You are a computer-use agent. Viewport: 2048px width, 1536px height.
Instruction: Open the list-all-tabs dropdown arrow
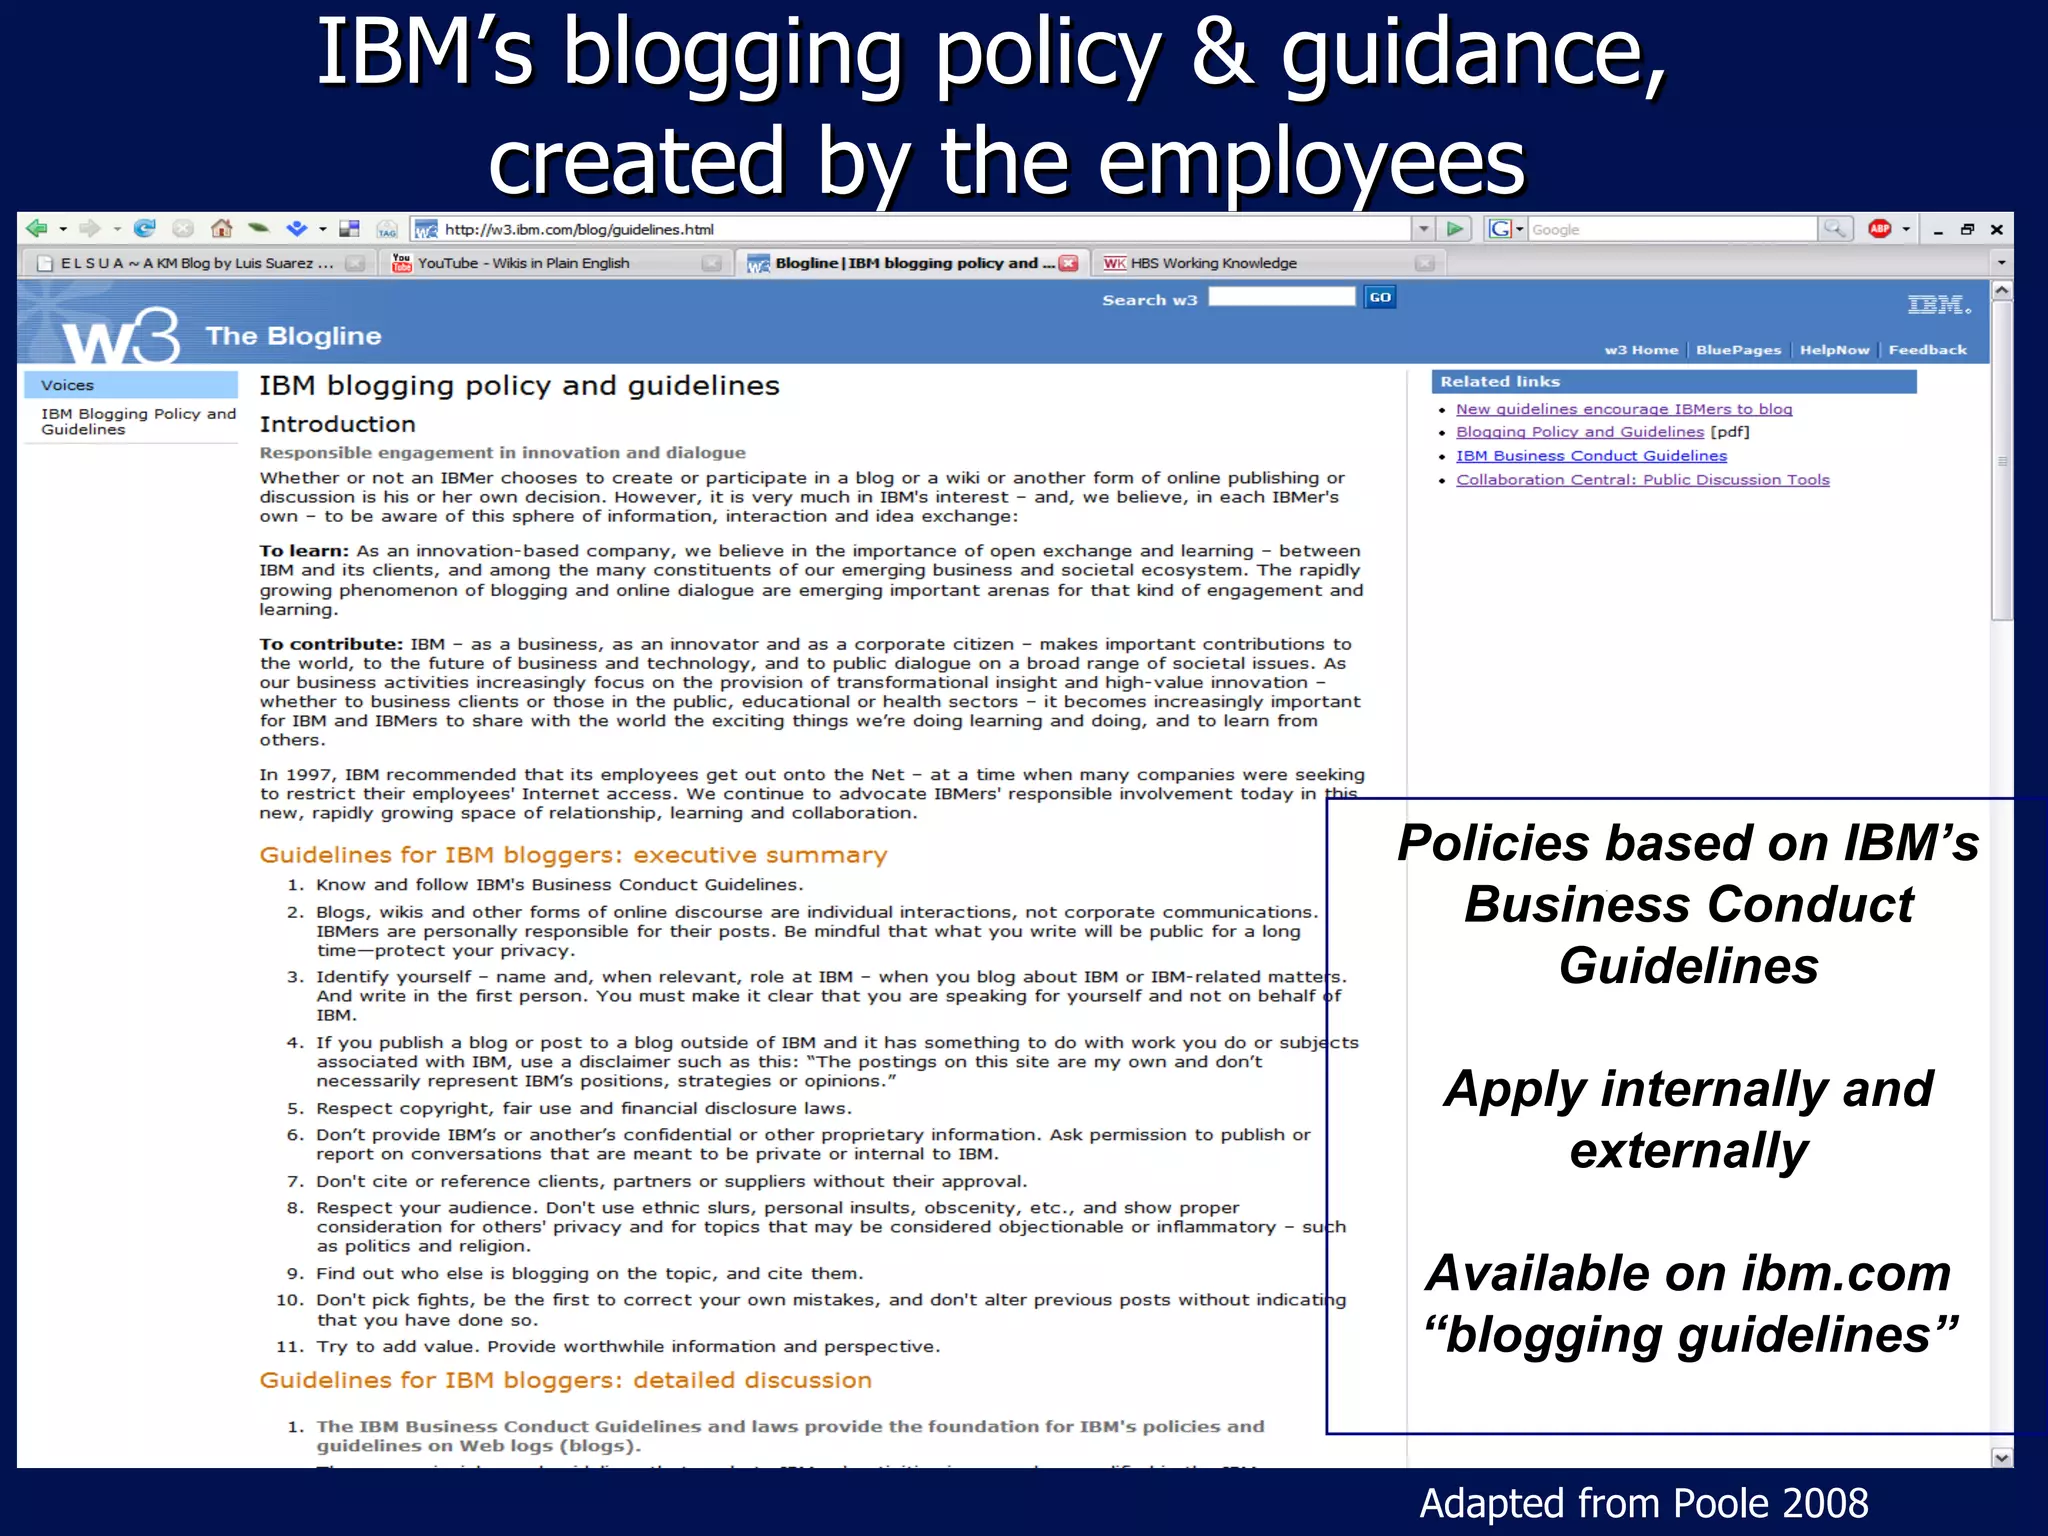click(x=2001, y=263)
